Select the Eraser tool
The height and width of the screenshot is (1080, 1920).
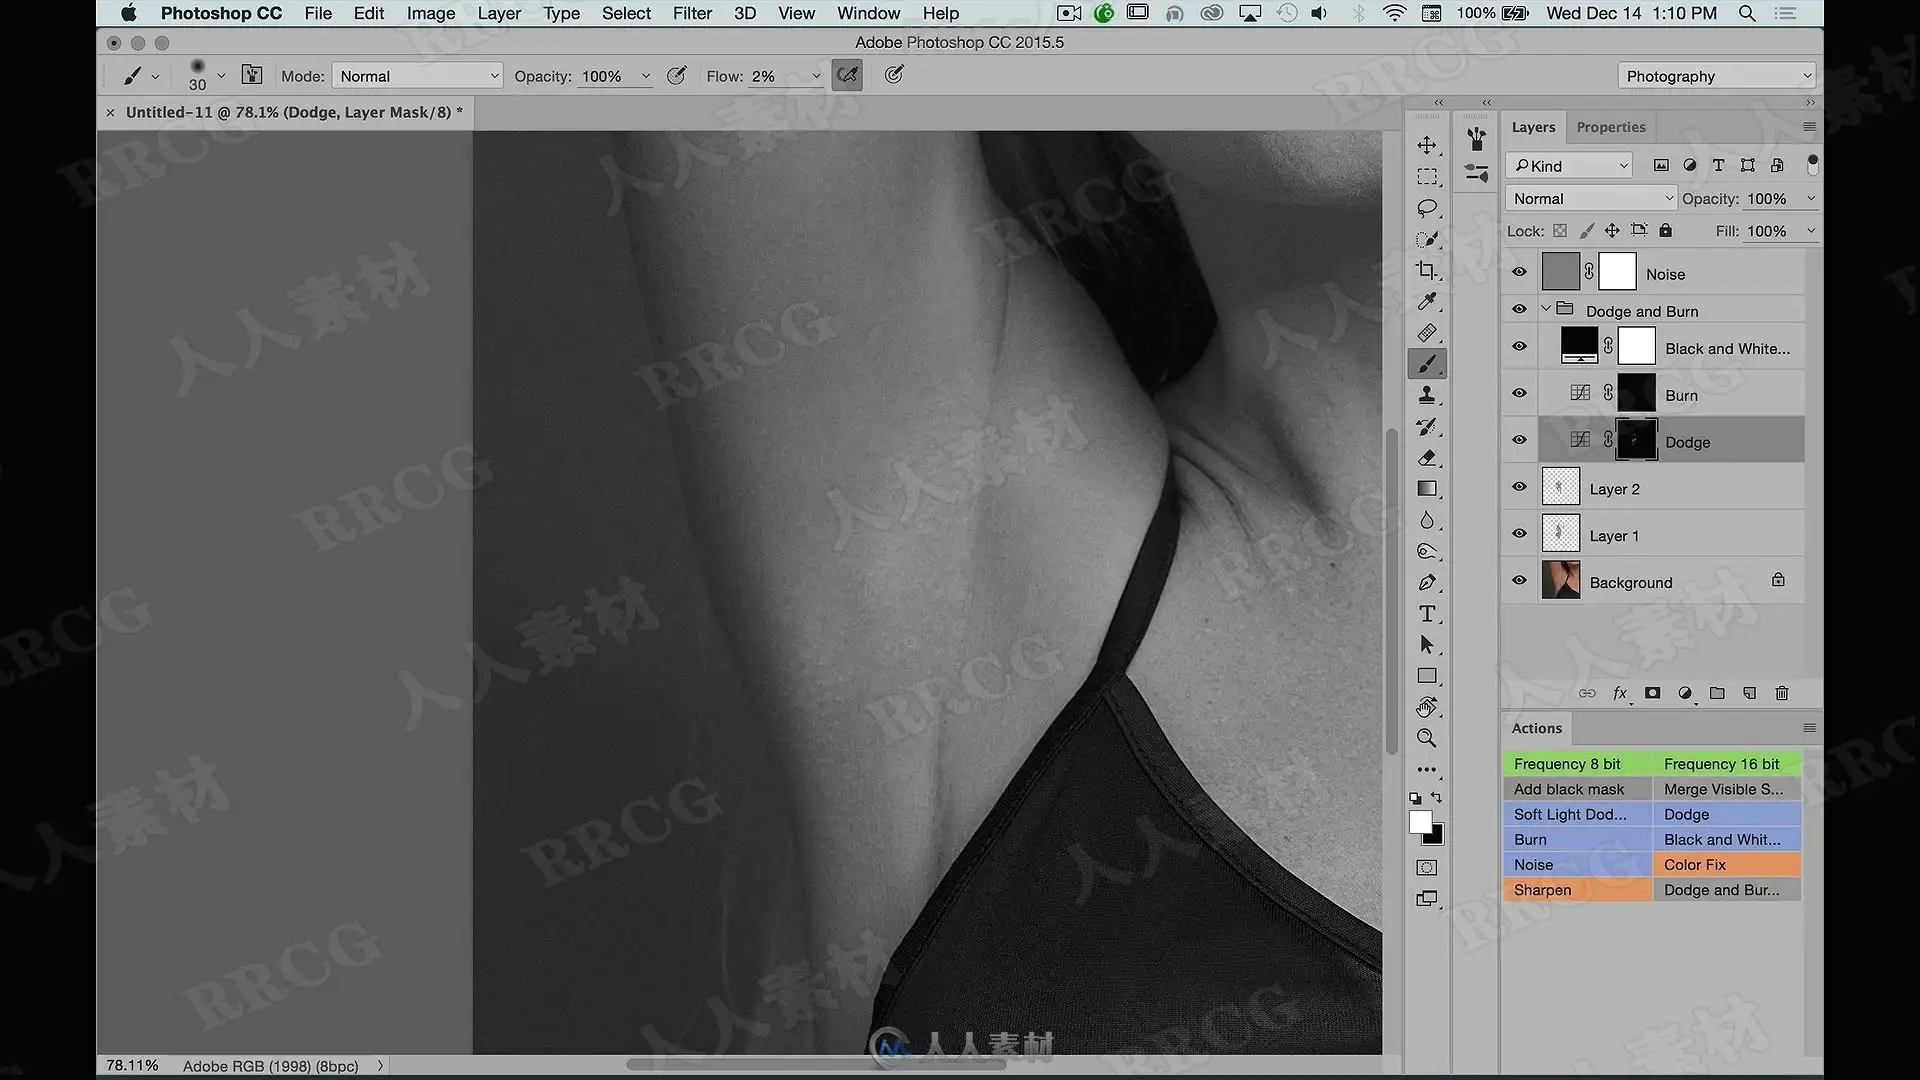(x=1427, y=458)
